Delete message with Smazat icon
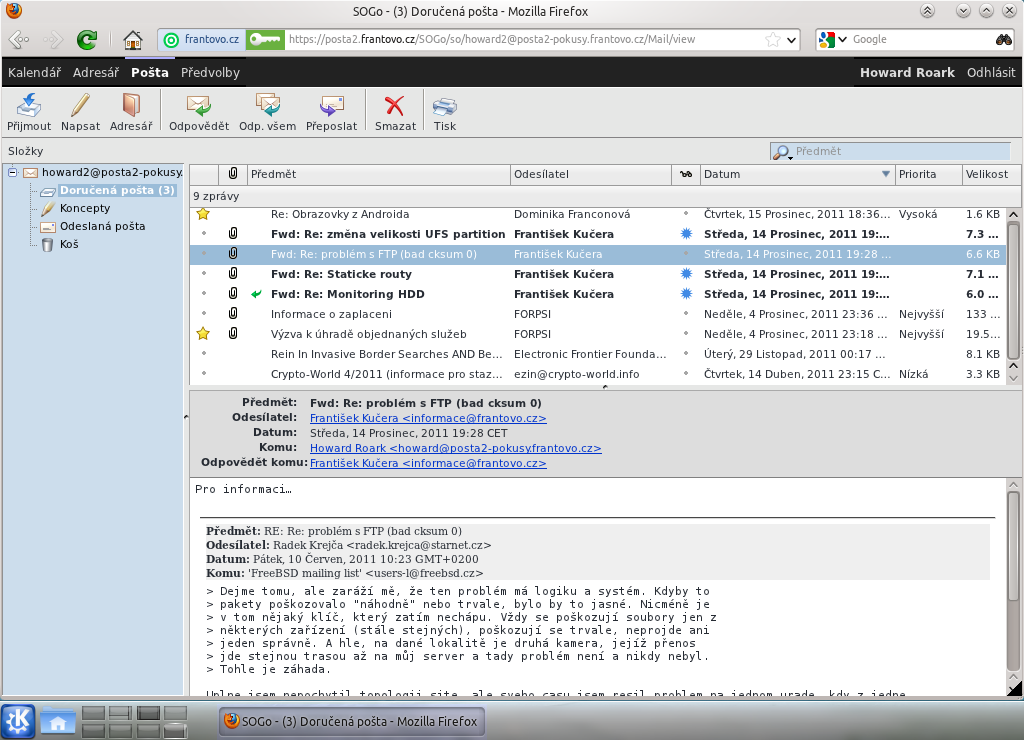Viewport: 1024px width, 740px height. tap(395, 106)
